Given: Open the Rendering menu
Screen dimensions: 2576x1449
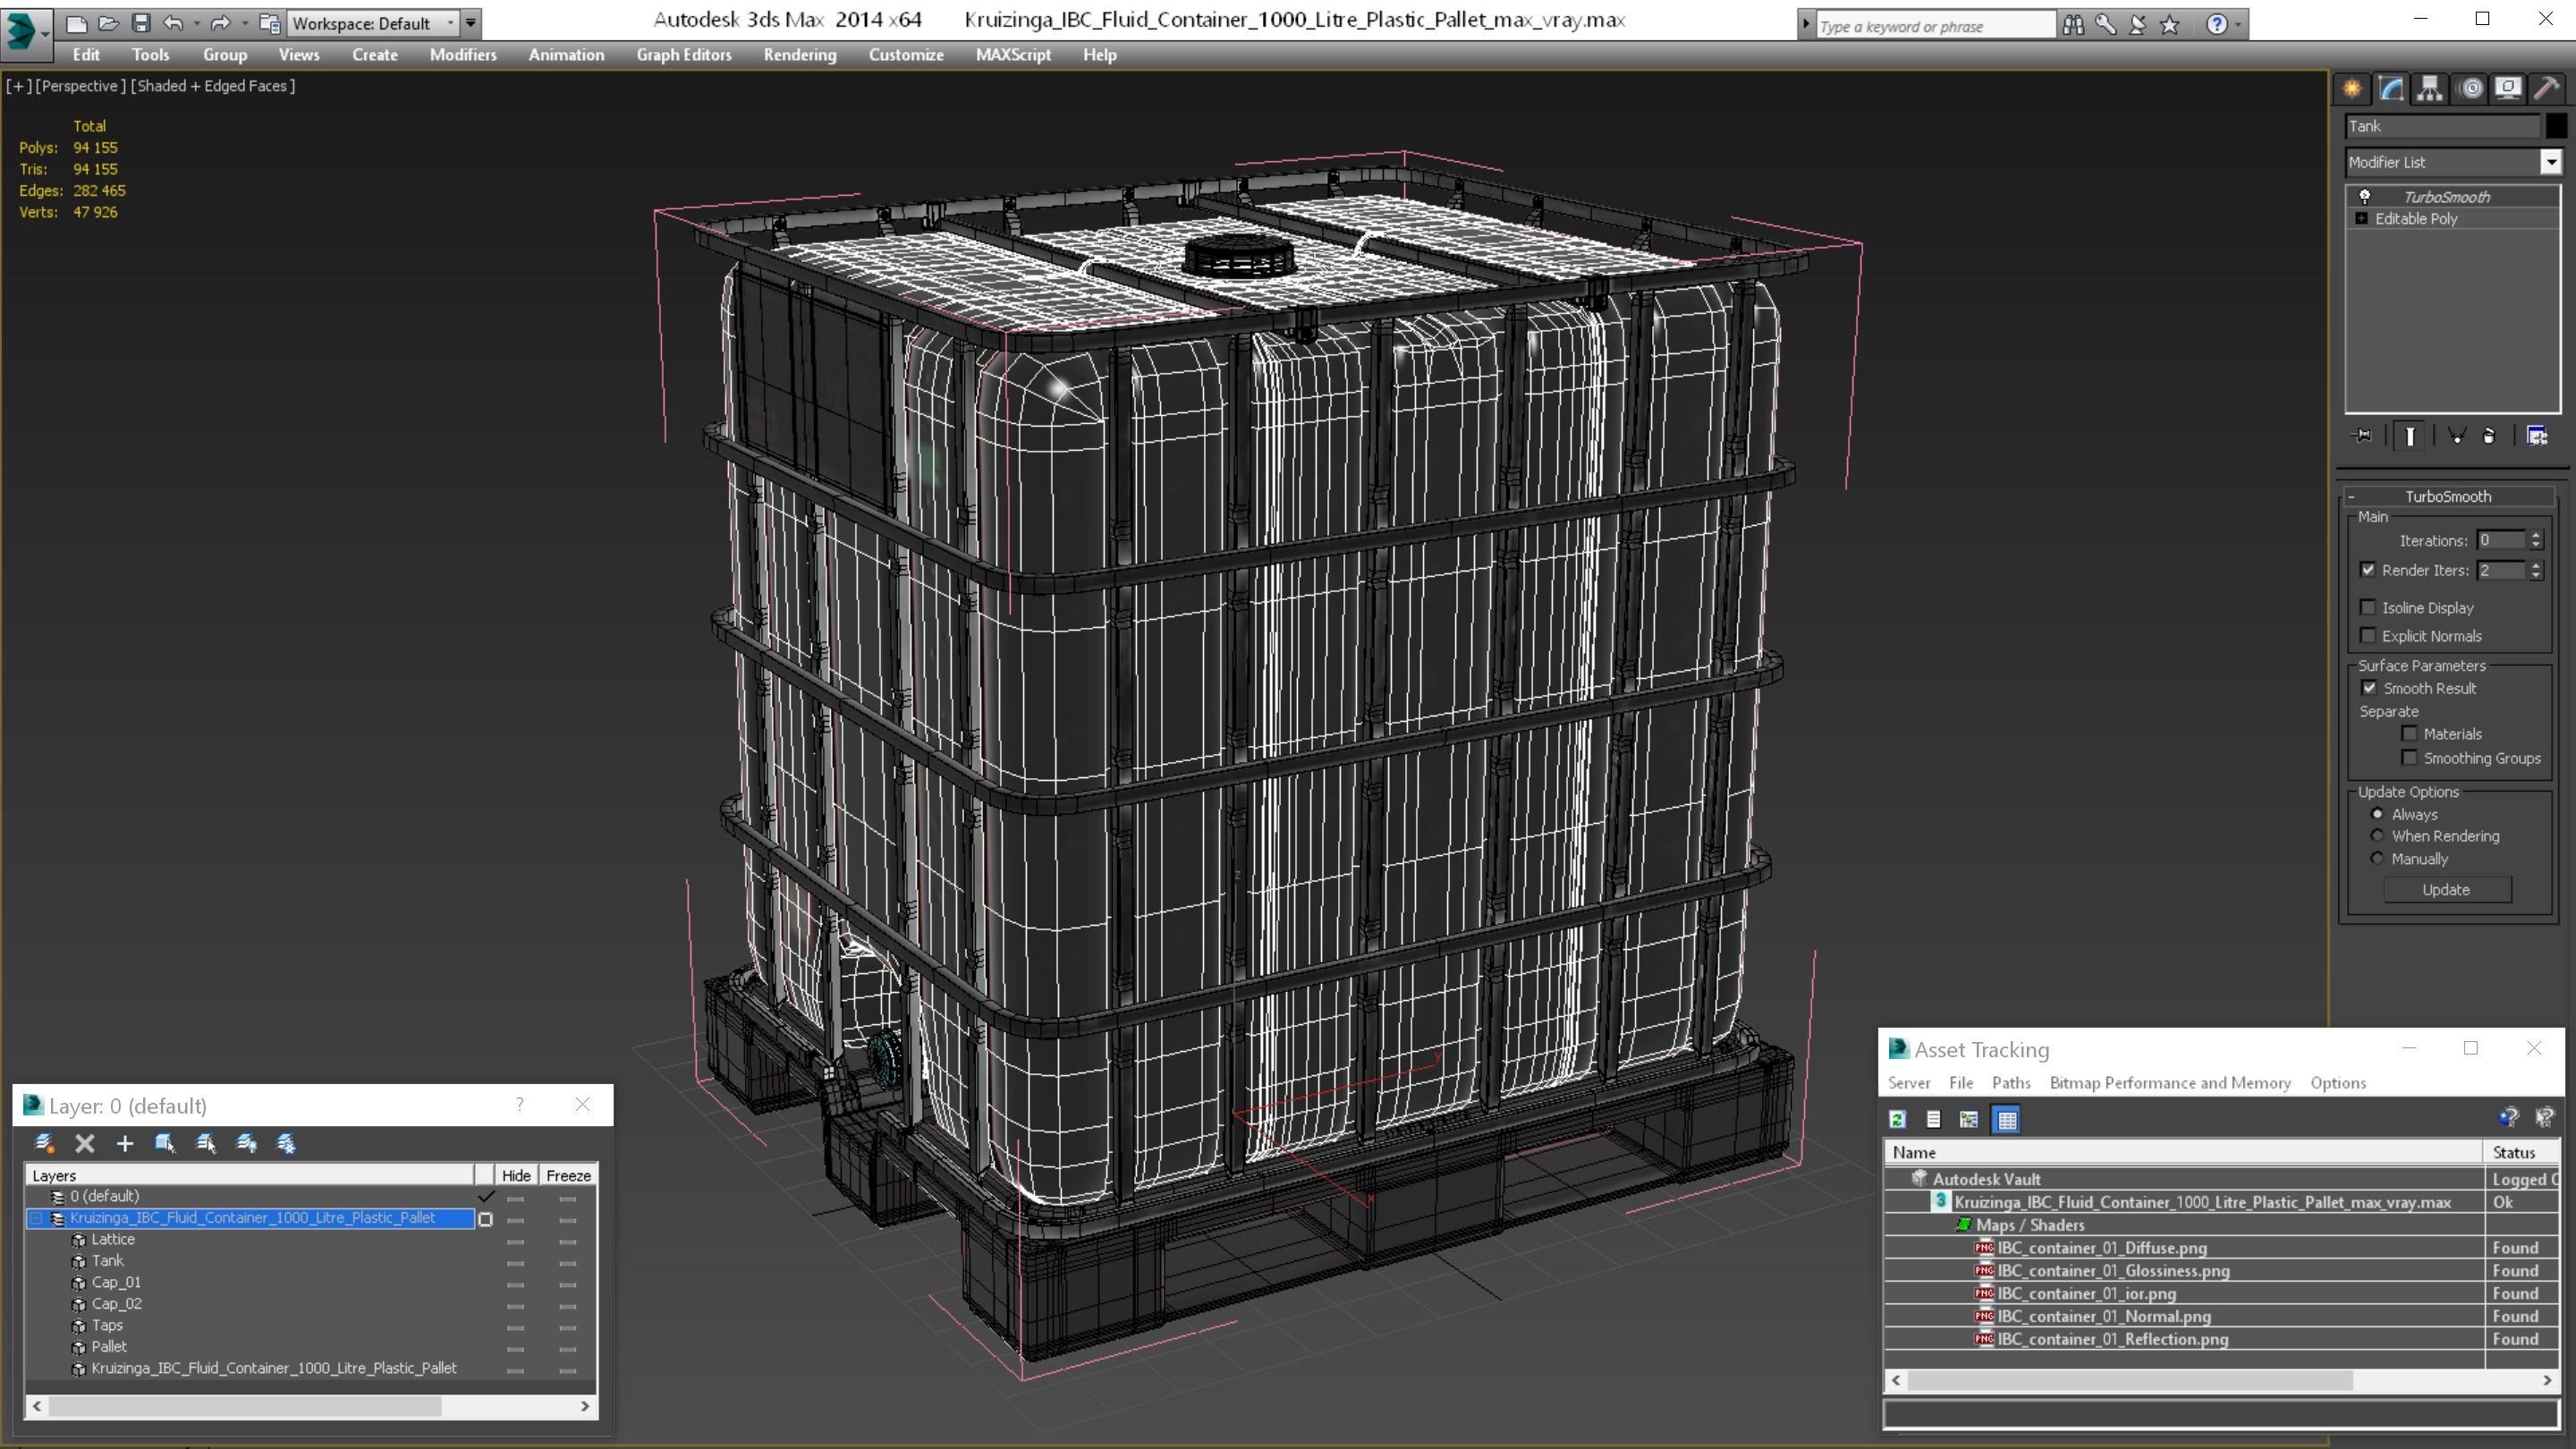Looking at the screenshot, I should 799,55.
